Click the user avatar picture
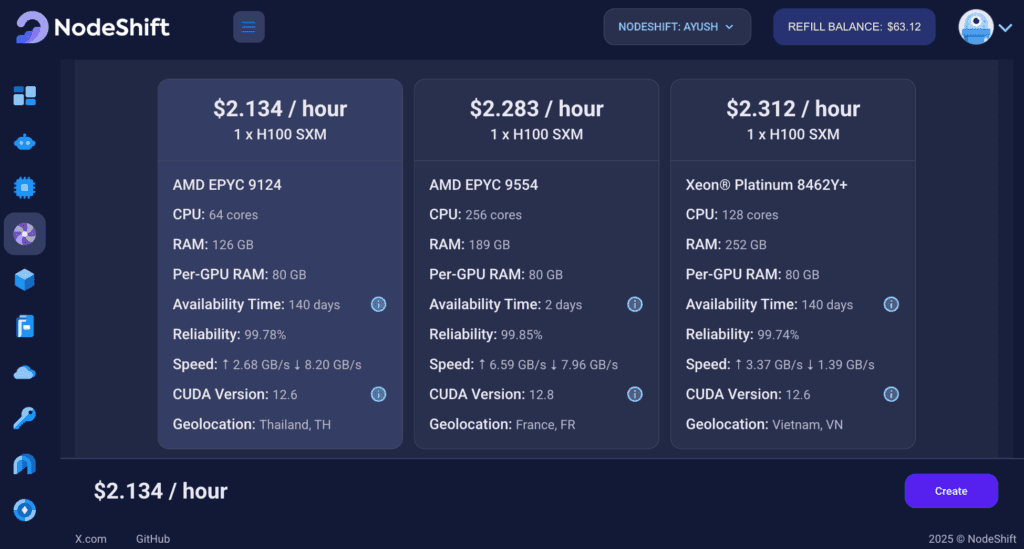This screenshot has height=549, width=1024. click(976, 27)
